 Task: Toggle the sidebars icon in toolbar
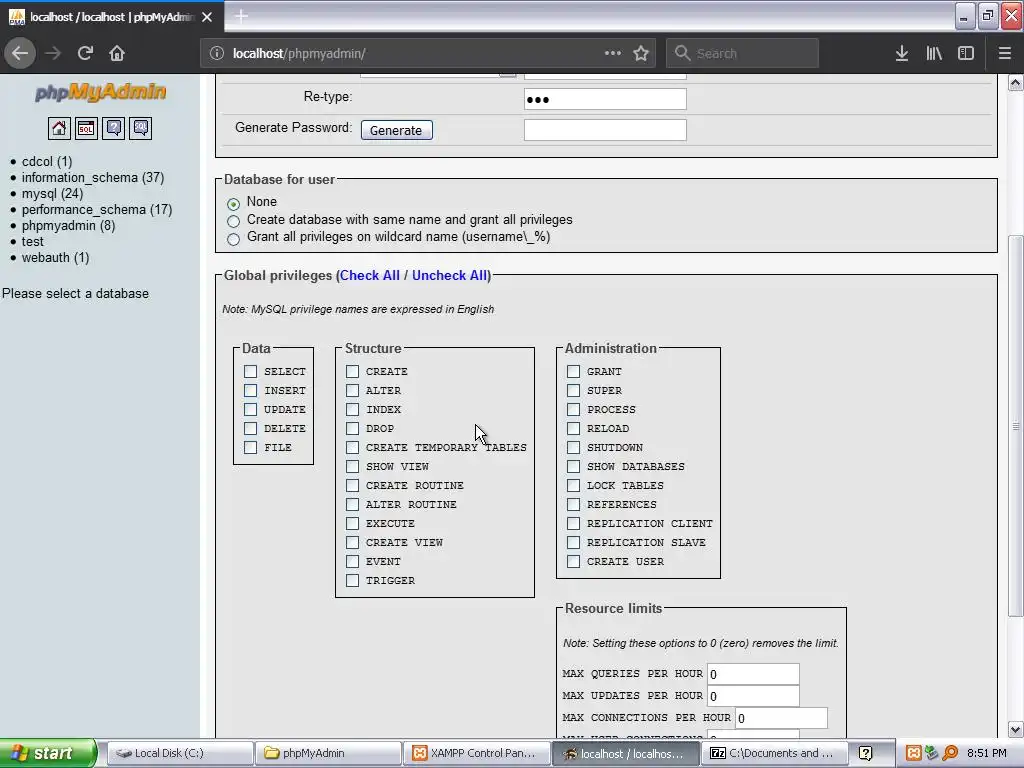pyautogui.click(x=966, y=53)
